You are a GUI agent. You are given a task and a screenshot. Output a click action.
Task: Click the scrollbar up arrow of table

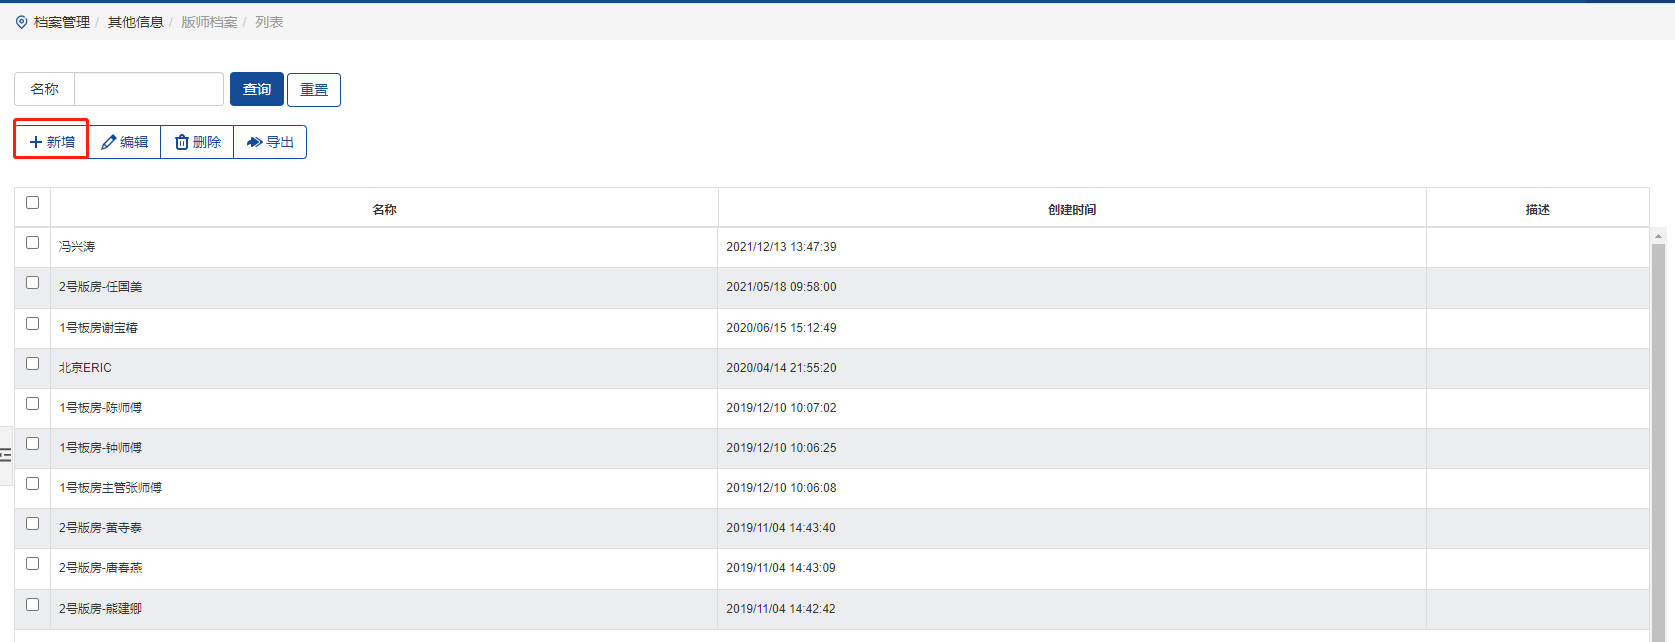pyautogui.click(x=1658, y=237)
